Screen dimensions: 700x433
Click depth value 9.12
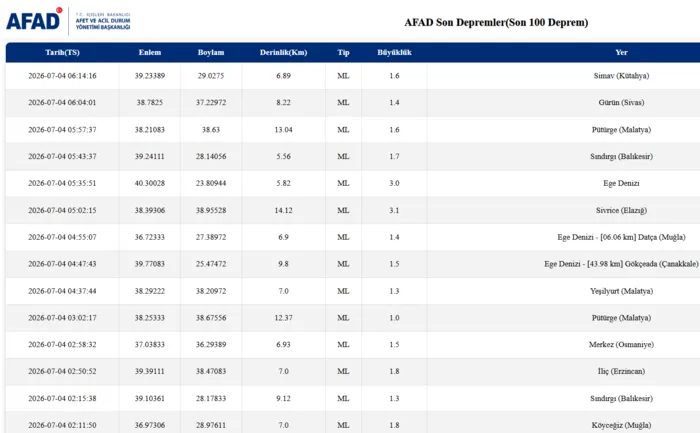283,398
